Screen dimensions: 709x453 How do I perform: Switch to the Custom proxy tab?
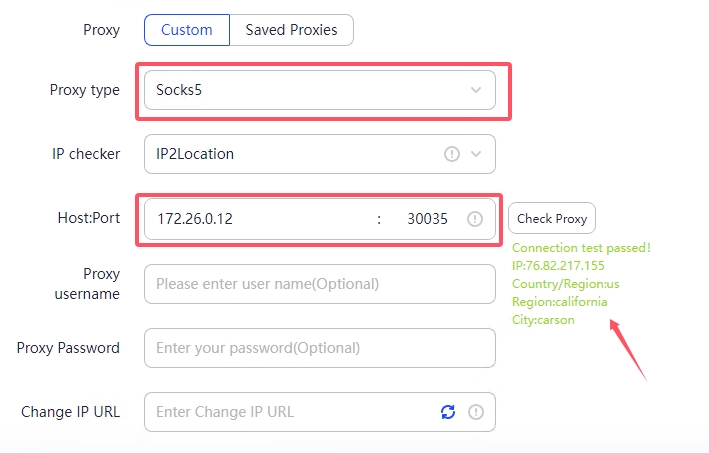click(187, 30)
